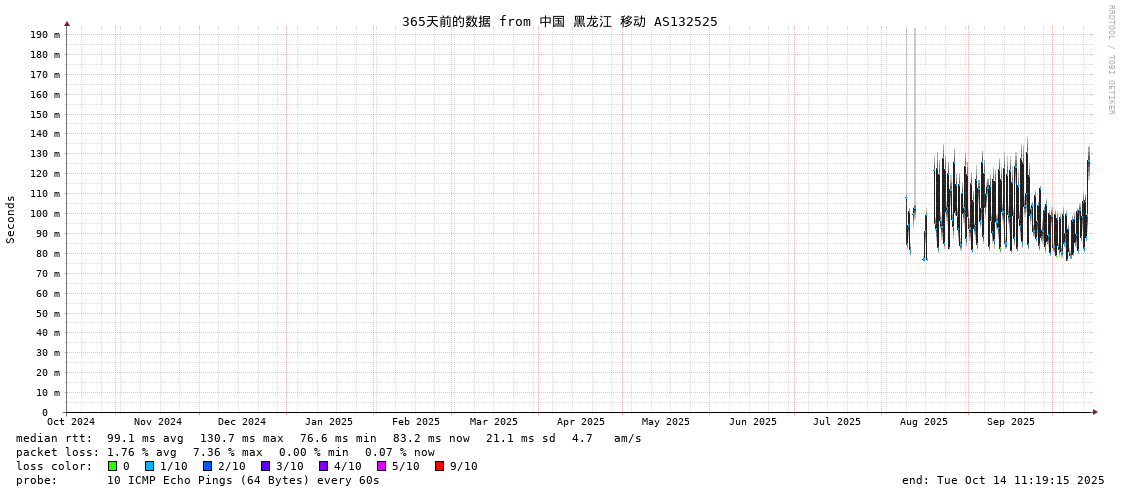Image resolution: width=1121 pixels, height=494 pixels.
Task: Click the '0.07 % now' packet loss value
Action: coord(400,453)
